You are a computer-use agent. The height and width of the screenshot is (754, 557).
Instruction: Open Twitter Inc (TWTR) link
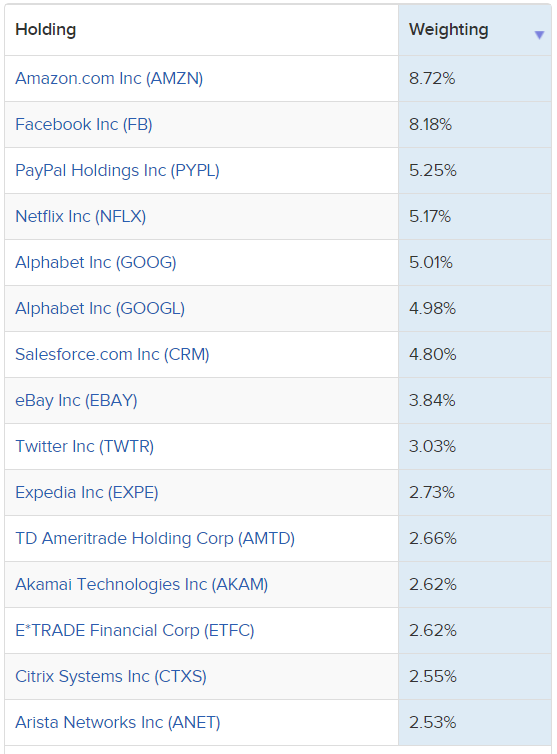85,446
